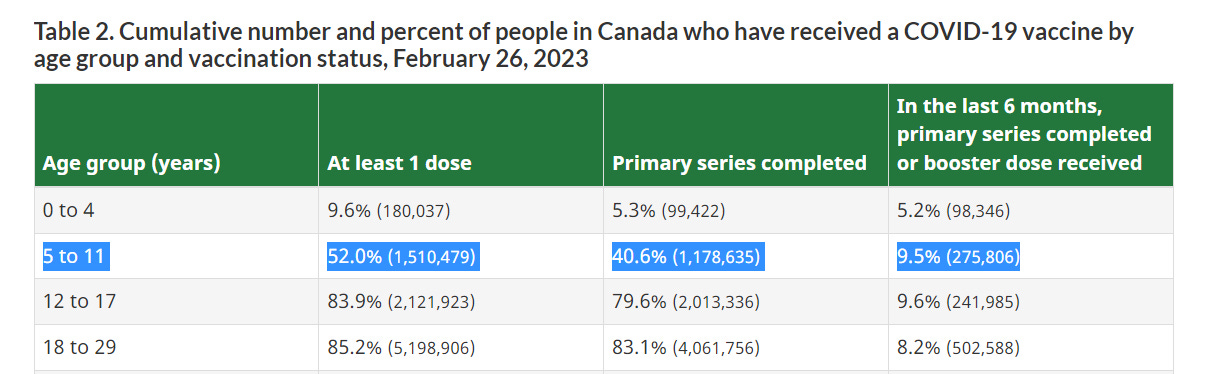This screenshot has width=1210, height=374.
Task: Click the 18 to 29 age row label
Action: click(75, 348)
